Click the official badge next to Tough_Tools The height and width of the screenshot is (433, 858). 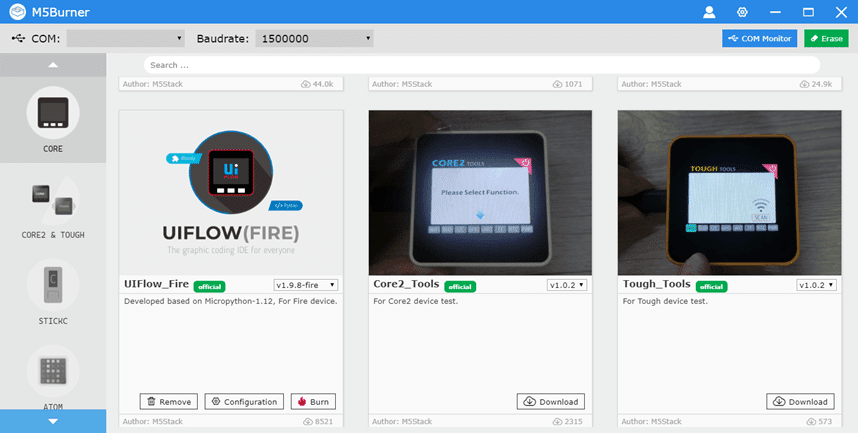711,286
